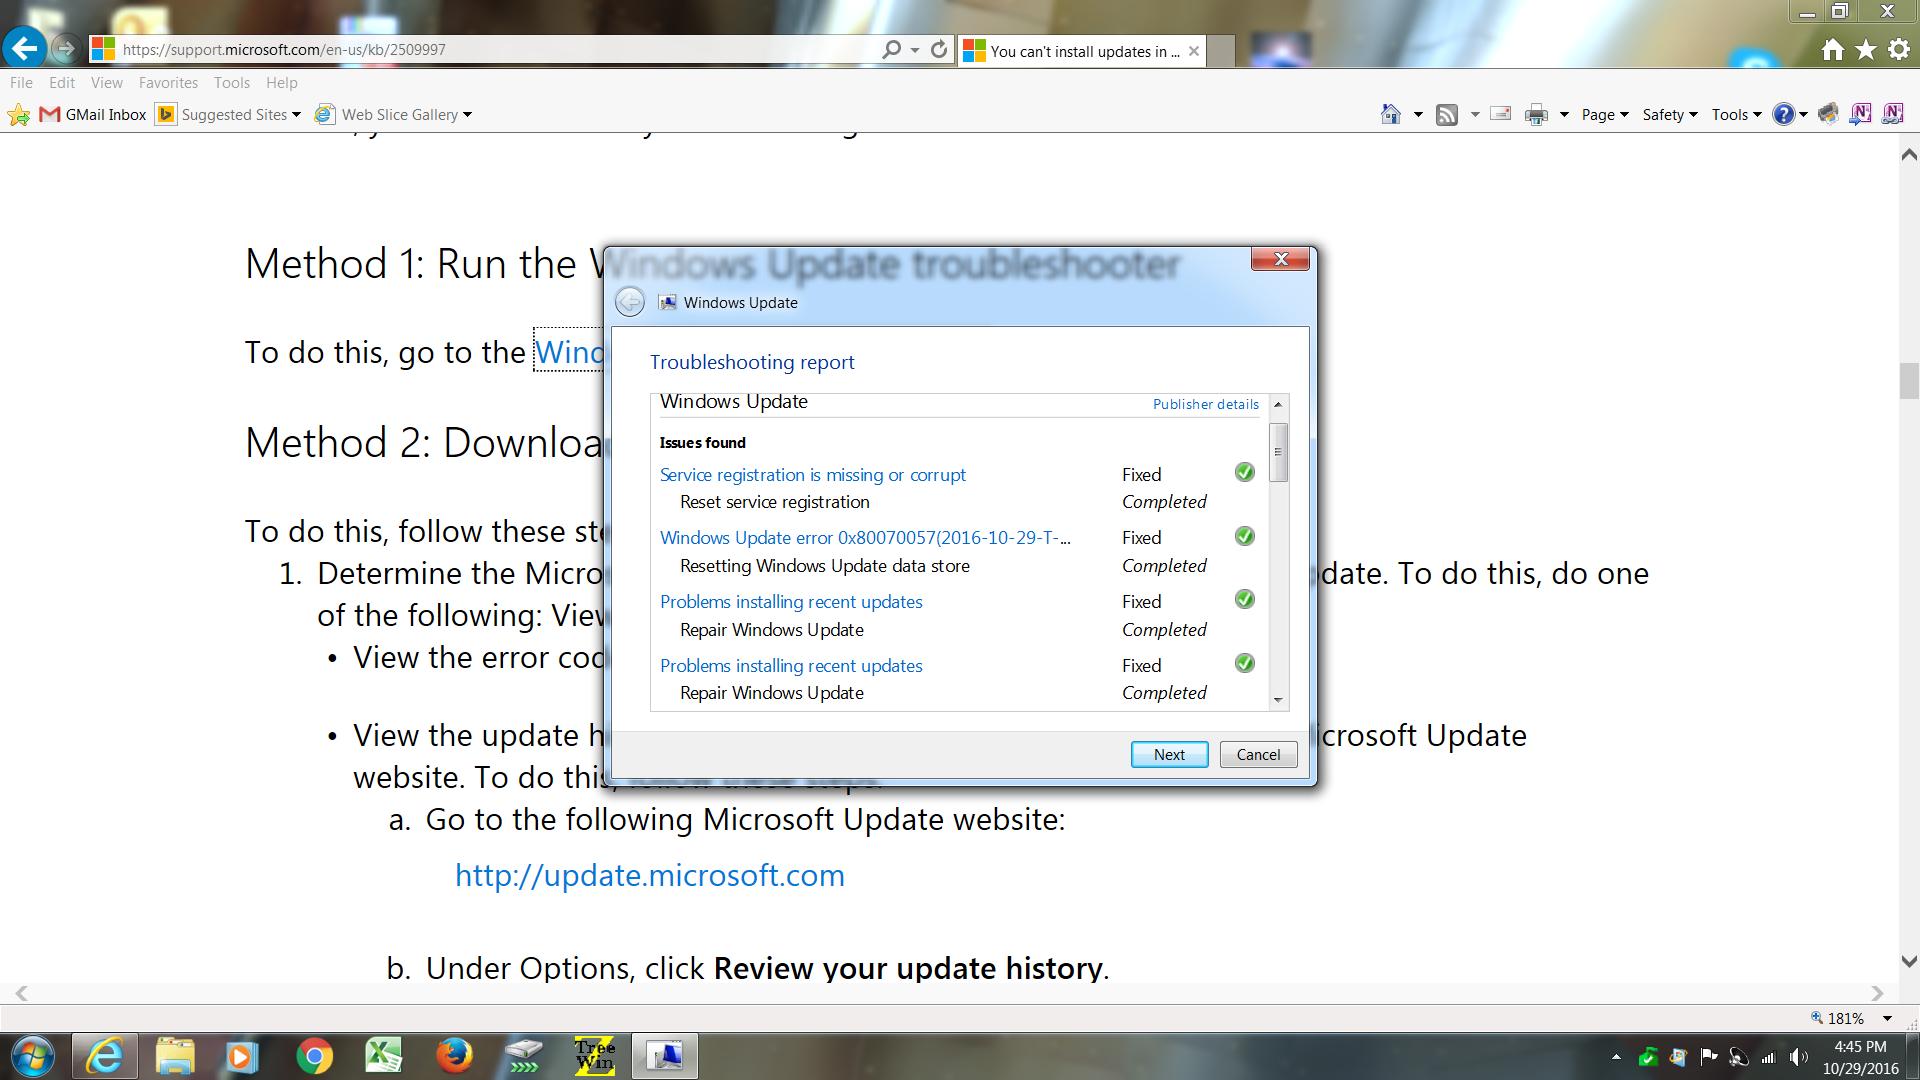Expand the Page dropdown menu
The image size is (1920, 1080).
click(1604, 114)
